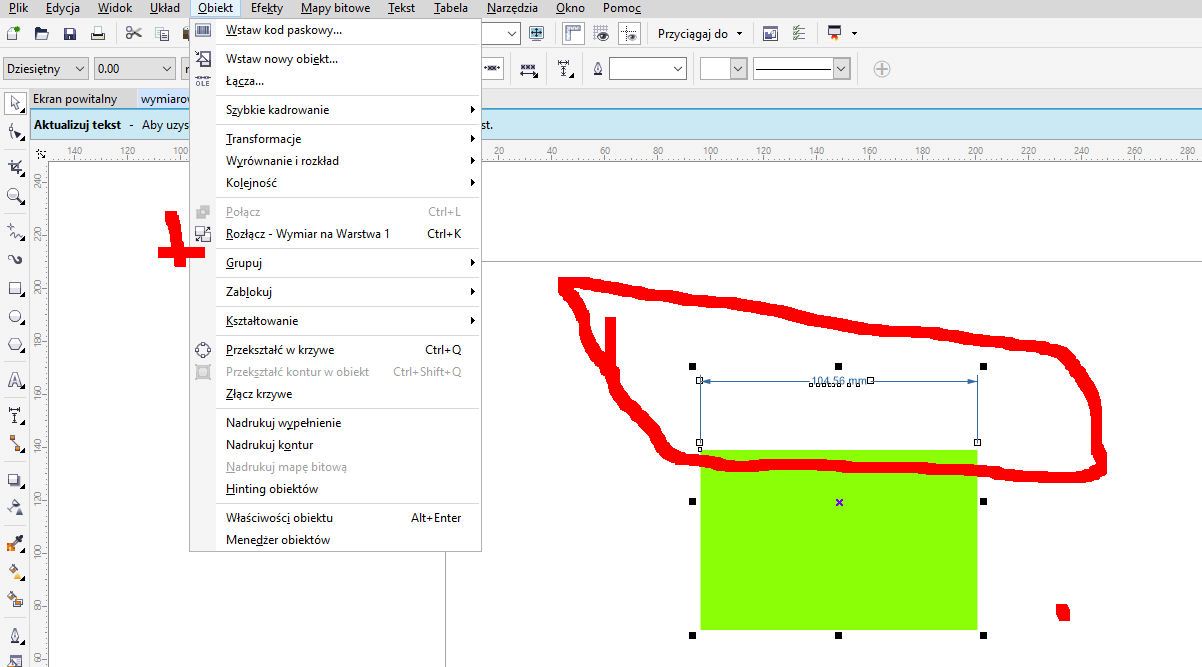
Task: Click the Save floppy disk icon
Action: [70, 33]
